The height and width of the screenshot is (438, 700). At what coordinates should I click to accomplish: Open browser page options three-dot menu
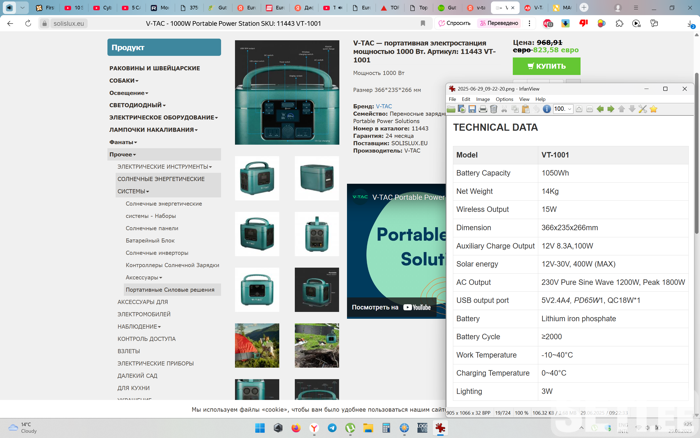click(529, 23)
